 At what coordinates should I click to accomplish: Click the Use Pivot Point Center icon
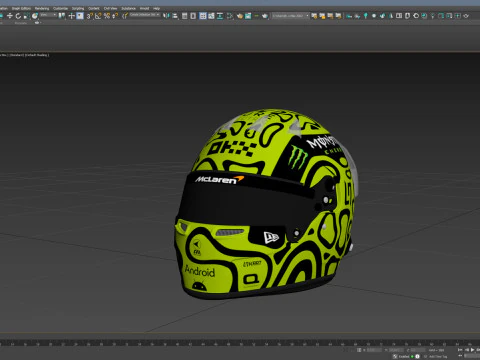(62, 16)
